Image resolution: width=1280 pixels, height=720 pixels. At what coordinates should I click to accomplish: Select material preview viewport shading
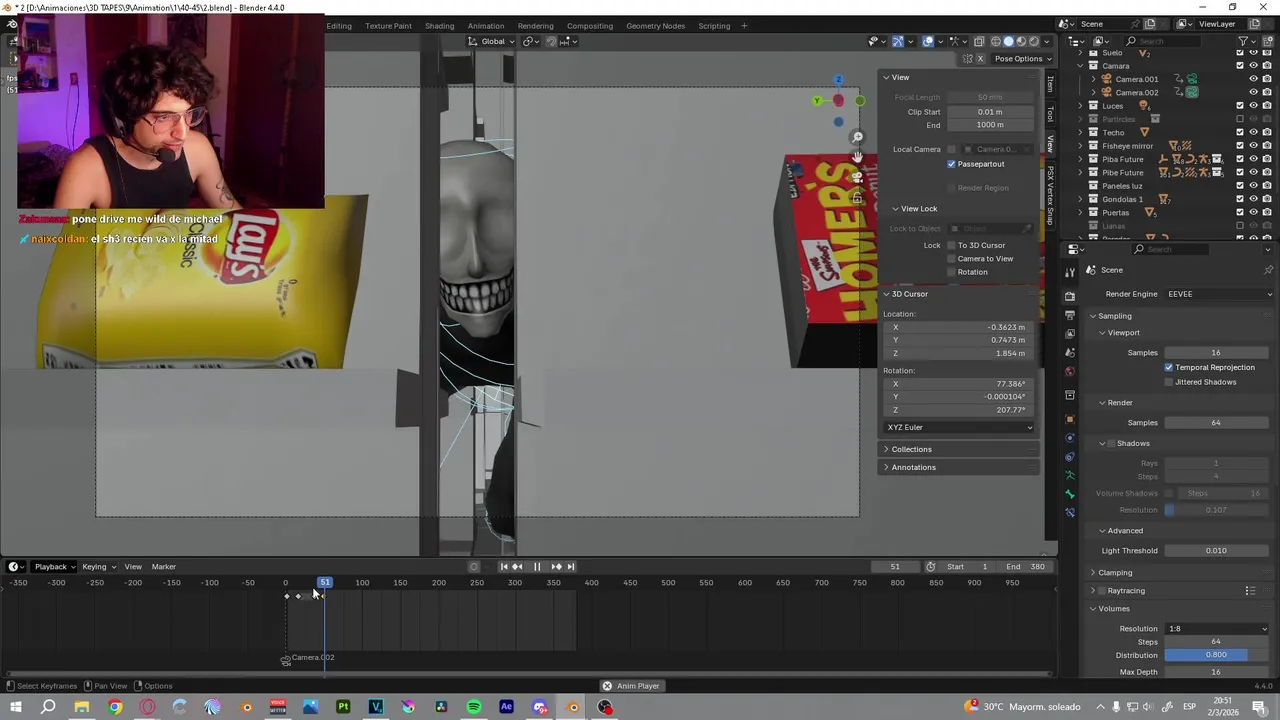click(x=1021, y=41)
